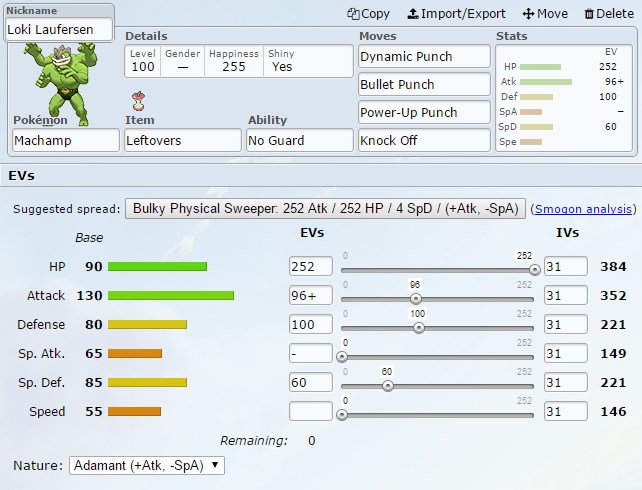
Task: Open the Stats summary panel
Action: click(x=564, y=98)
